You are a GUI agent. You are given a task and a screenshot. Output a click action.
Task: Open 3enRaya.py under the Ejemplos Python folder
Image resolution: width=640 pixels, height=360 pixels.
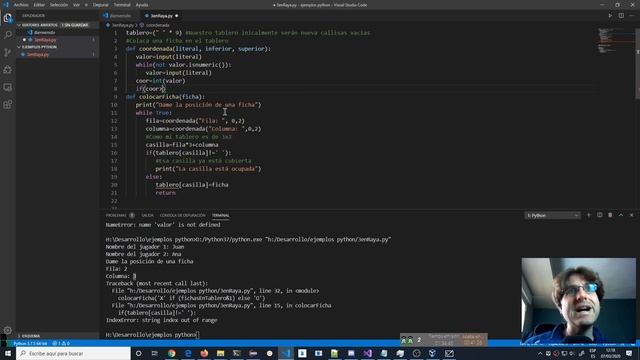pos(57,54)
